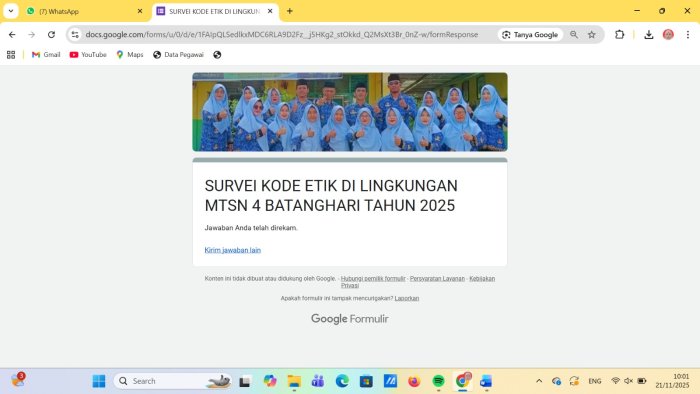This screenshot has height=394, width=700.
Task: Bookmark this page with the star icon
Action: click(592, 34)
